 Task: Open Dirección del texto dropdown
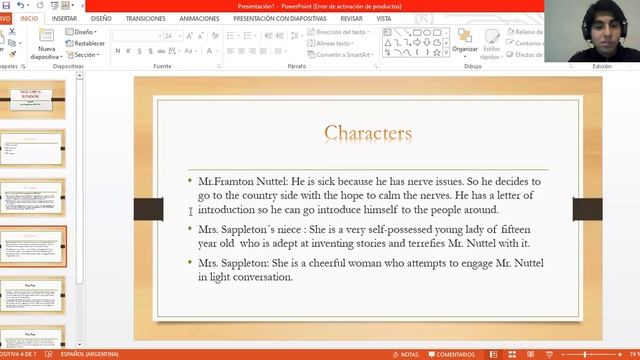[338, 32]
